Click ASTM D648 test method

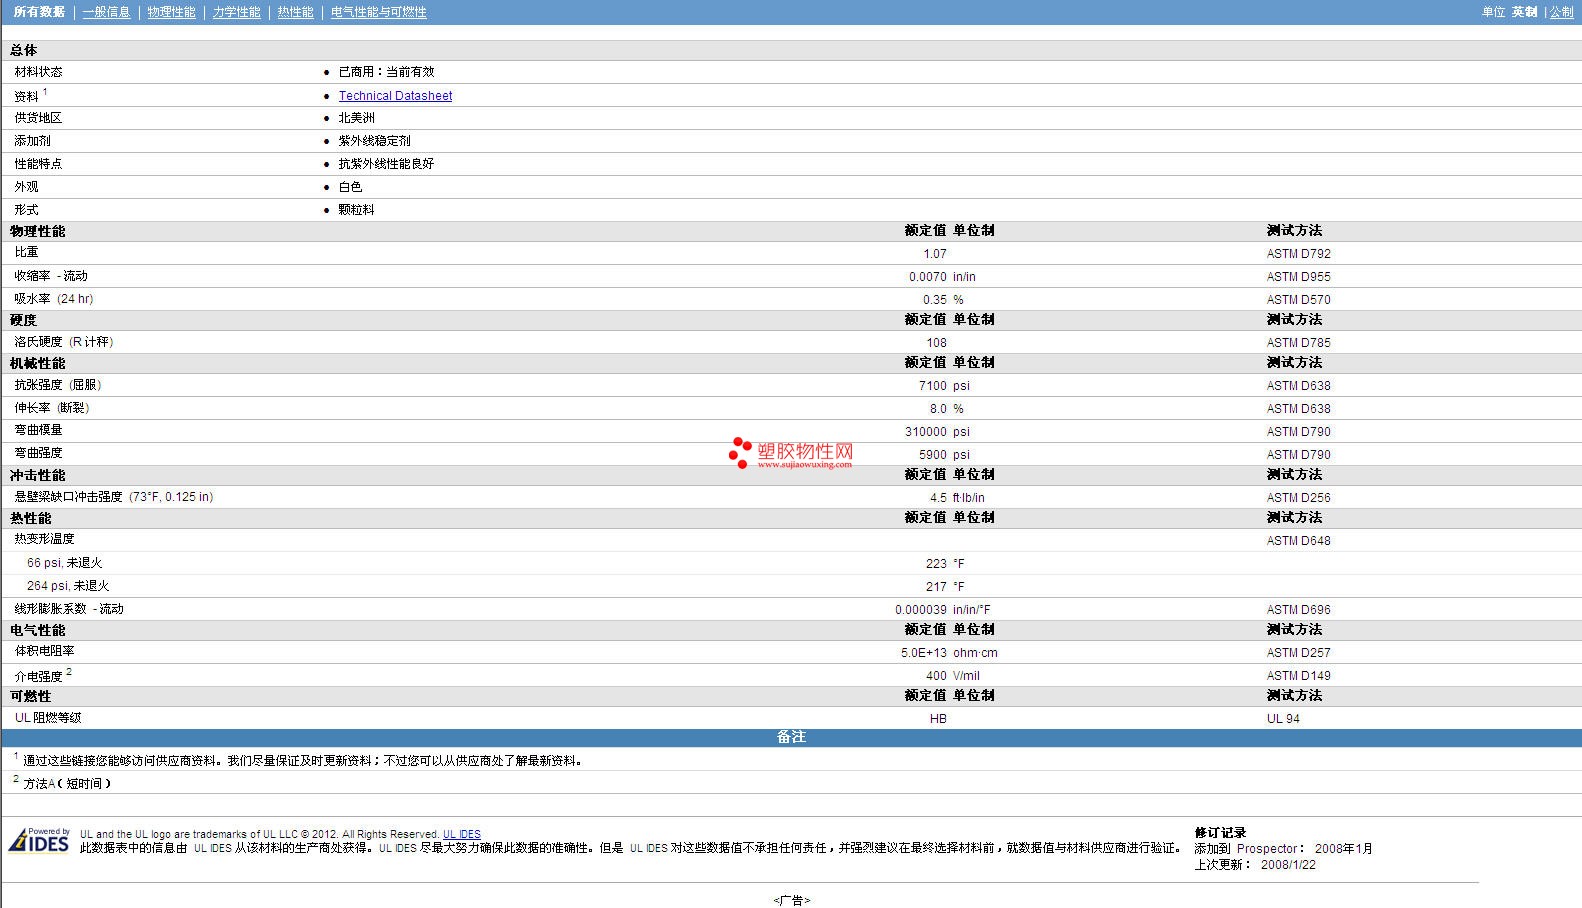point(1298,541)
